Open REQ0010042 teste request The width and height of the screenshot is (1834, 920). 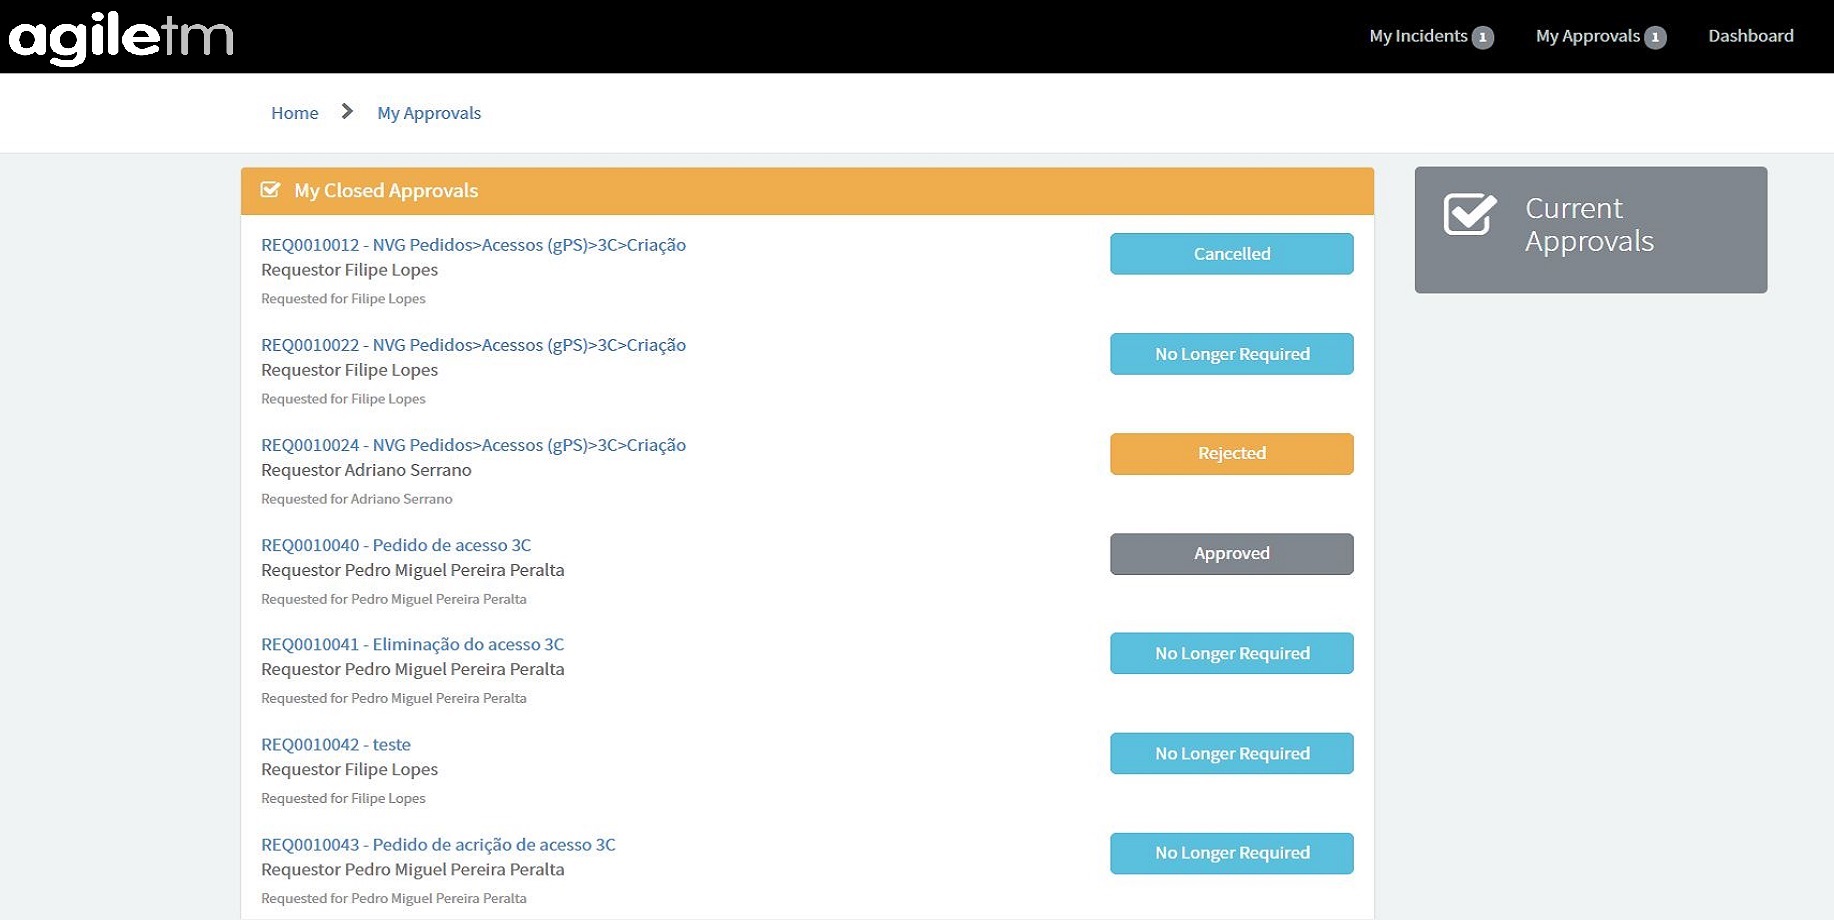pos(336,744)
